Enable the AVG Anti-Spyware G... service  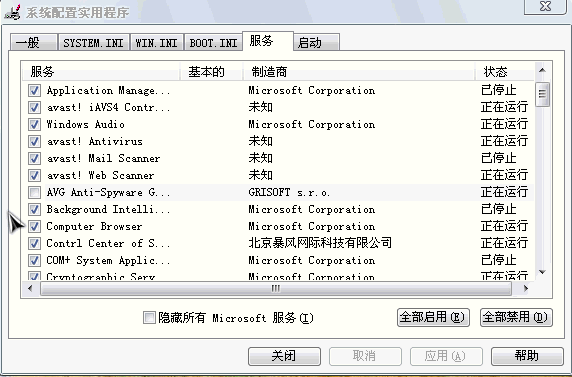click(34, 192)
